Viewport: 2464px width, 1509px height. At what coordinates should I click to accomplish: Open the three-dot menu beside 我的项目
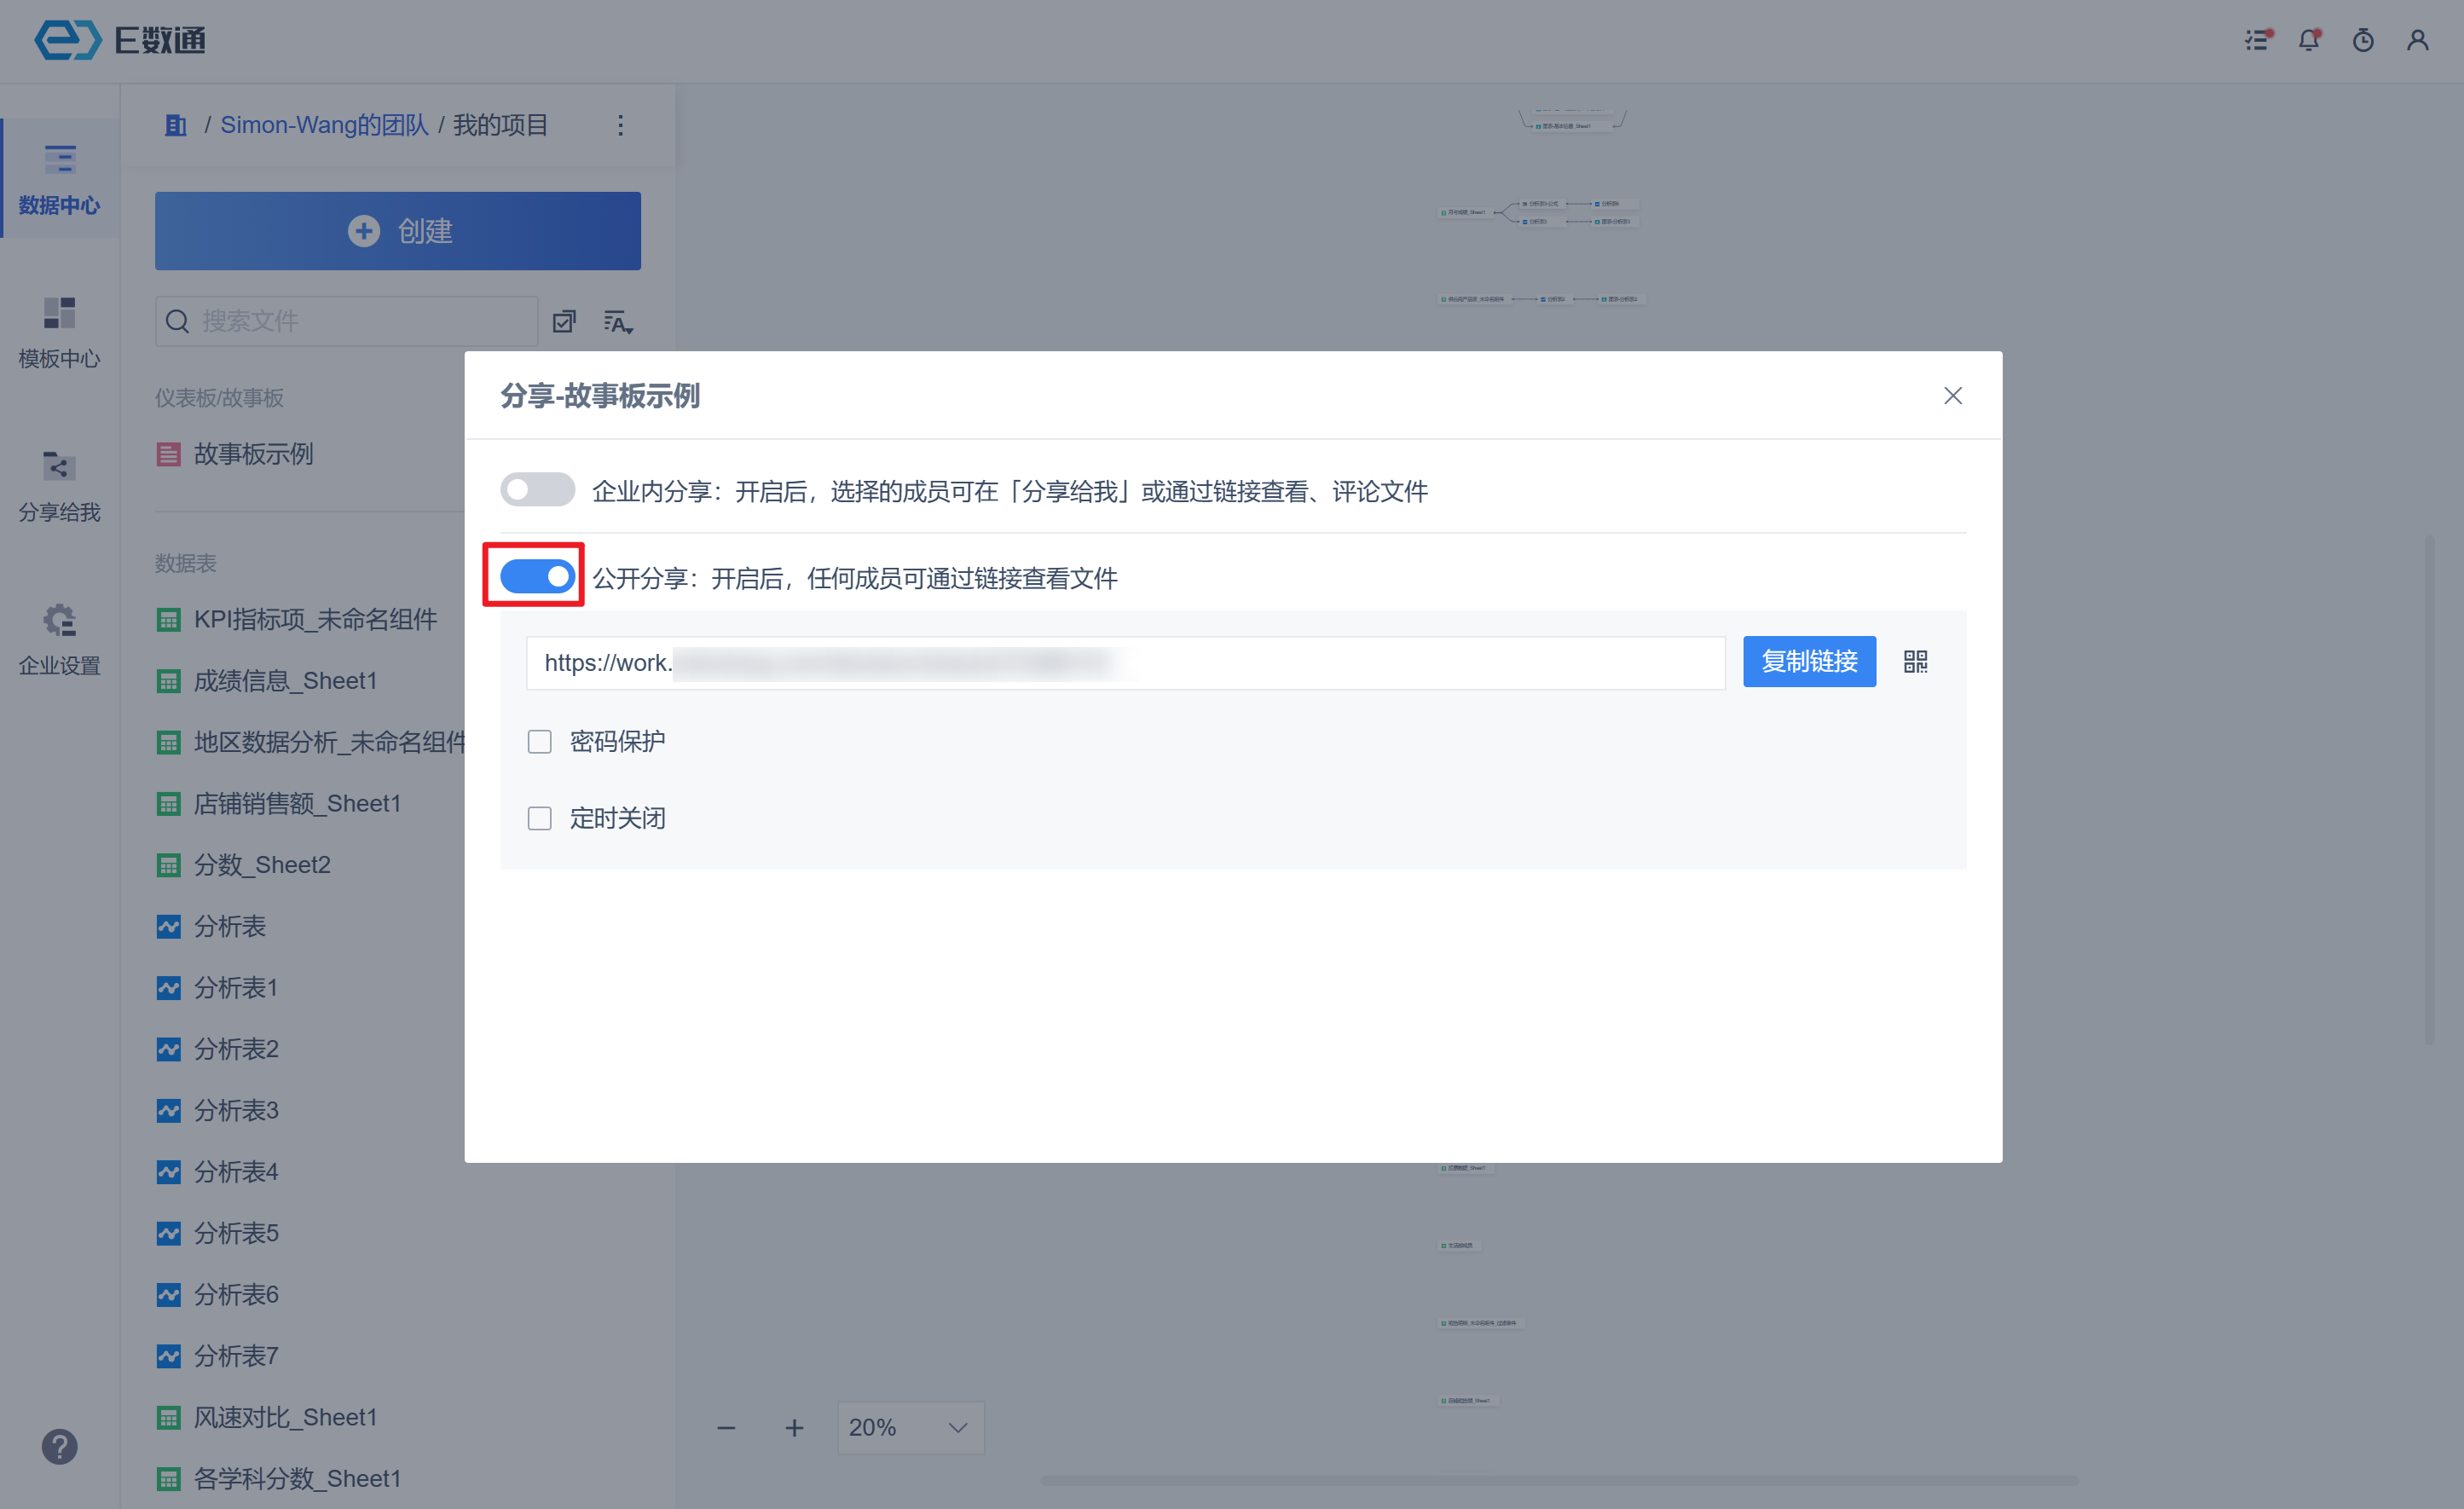[x=620, y=125]
